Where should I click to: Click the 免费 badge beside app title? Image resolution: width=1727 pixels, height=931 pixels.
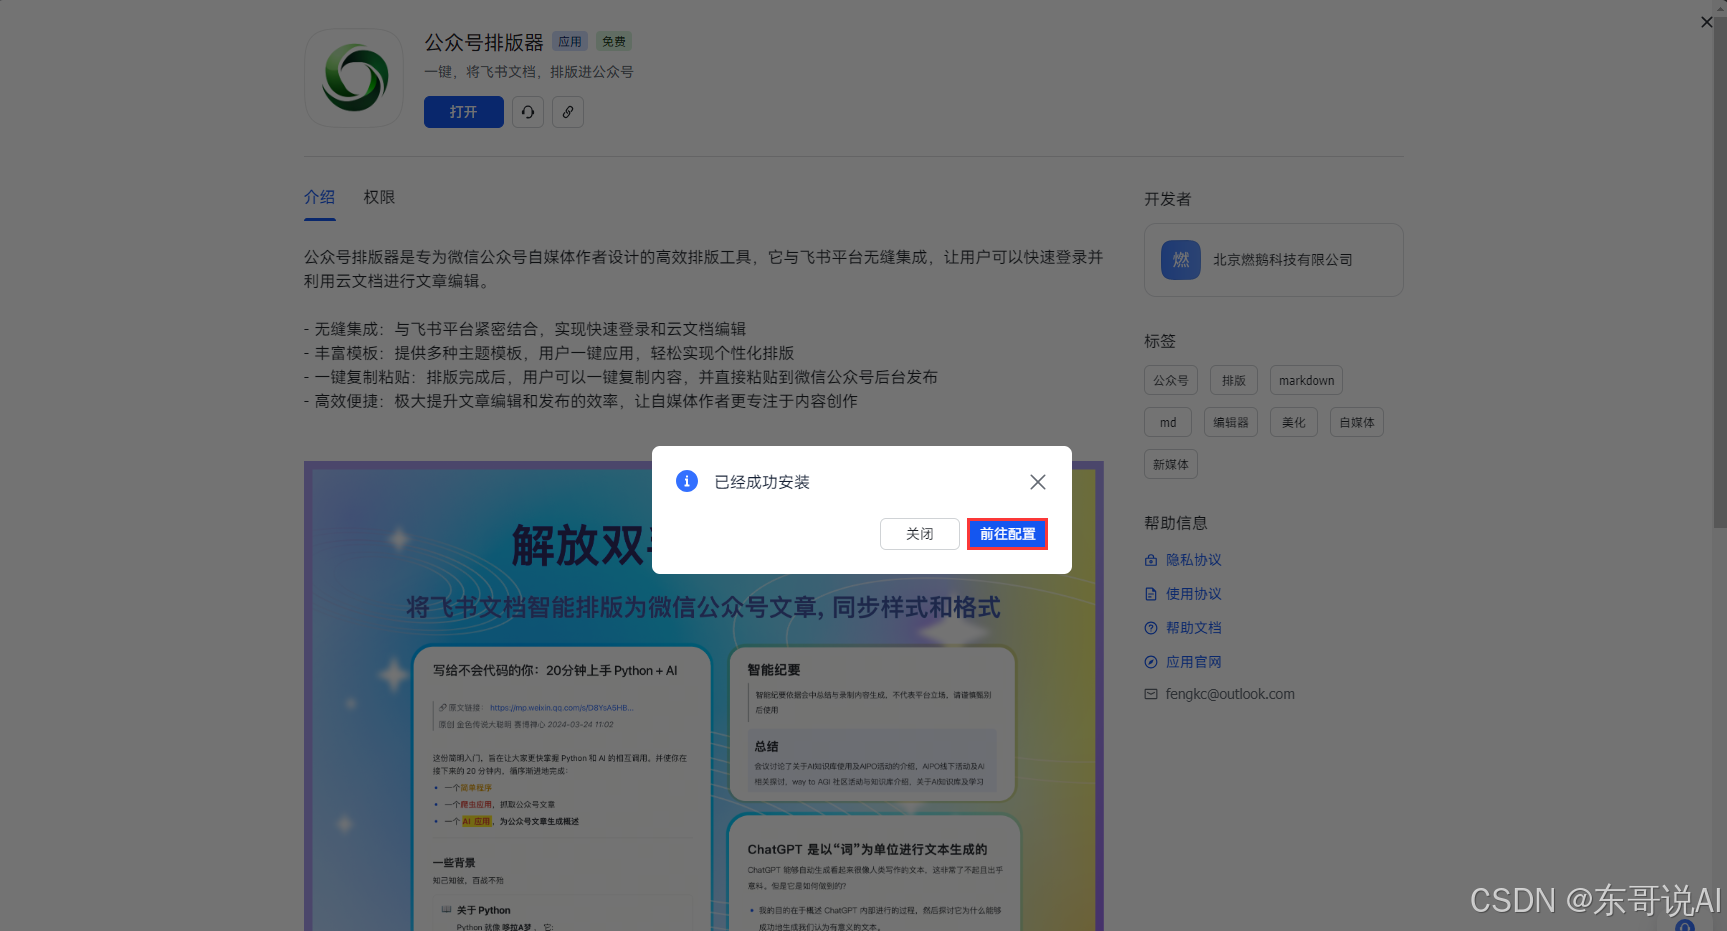614,42
